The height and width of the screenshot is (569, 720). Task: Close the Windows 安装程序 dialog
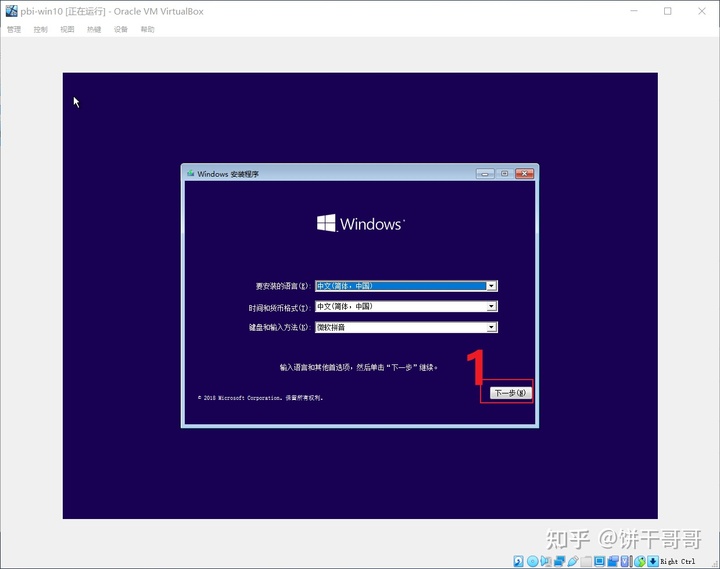pos(524,174)
